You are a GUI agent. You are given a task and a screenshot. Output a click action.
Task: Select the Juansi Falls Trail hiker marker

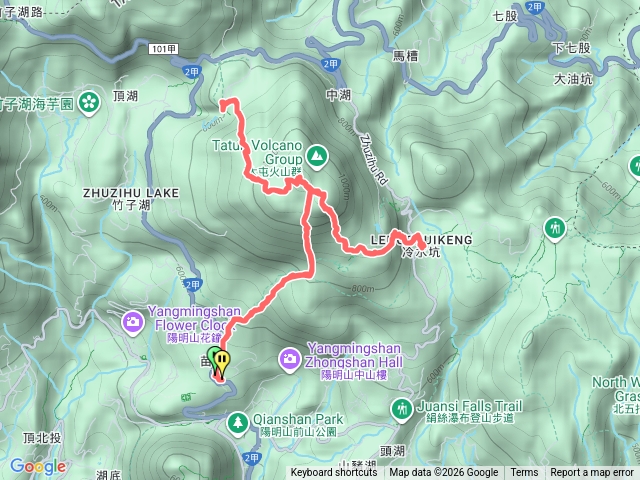pos(402,409)
